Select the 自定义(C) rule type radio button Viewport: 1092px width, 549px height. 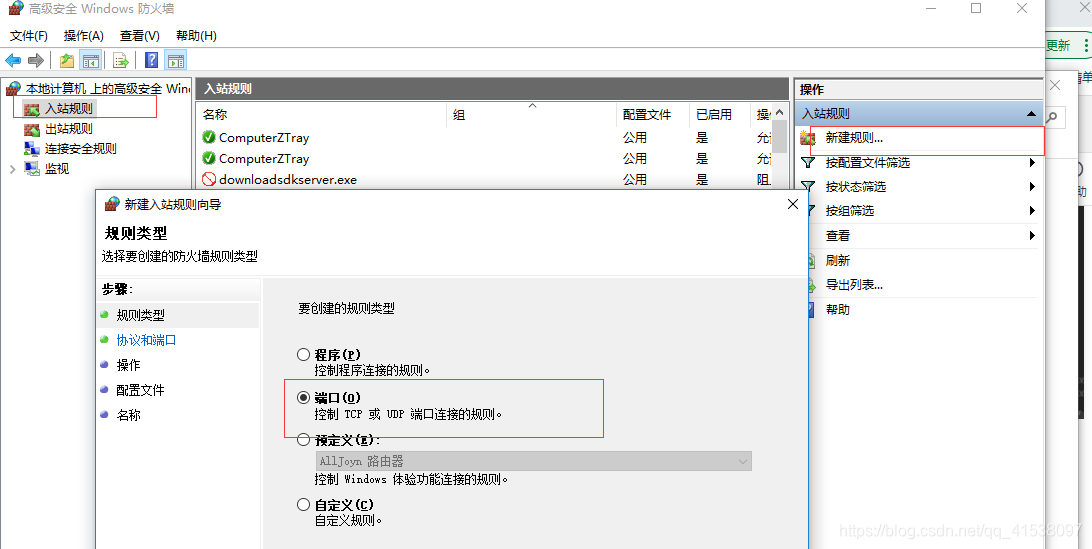point(304,504)
